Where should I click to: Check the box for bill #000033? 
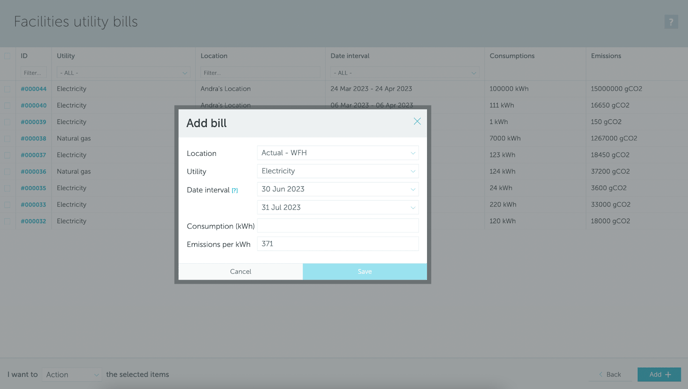click(7, 204)
